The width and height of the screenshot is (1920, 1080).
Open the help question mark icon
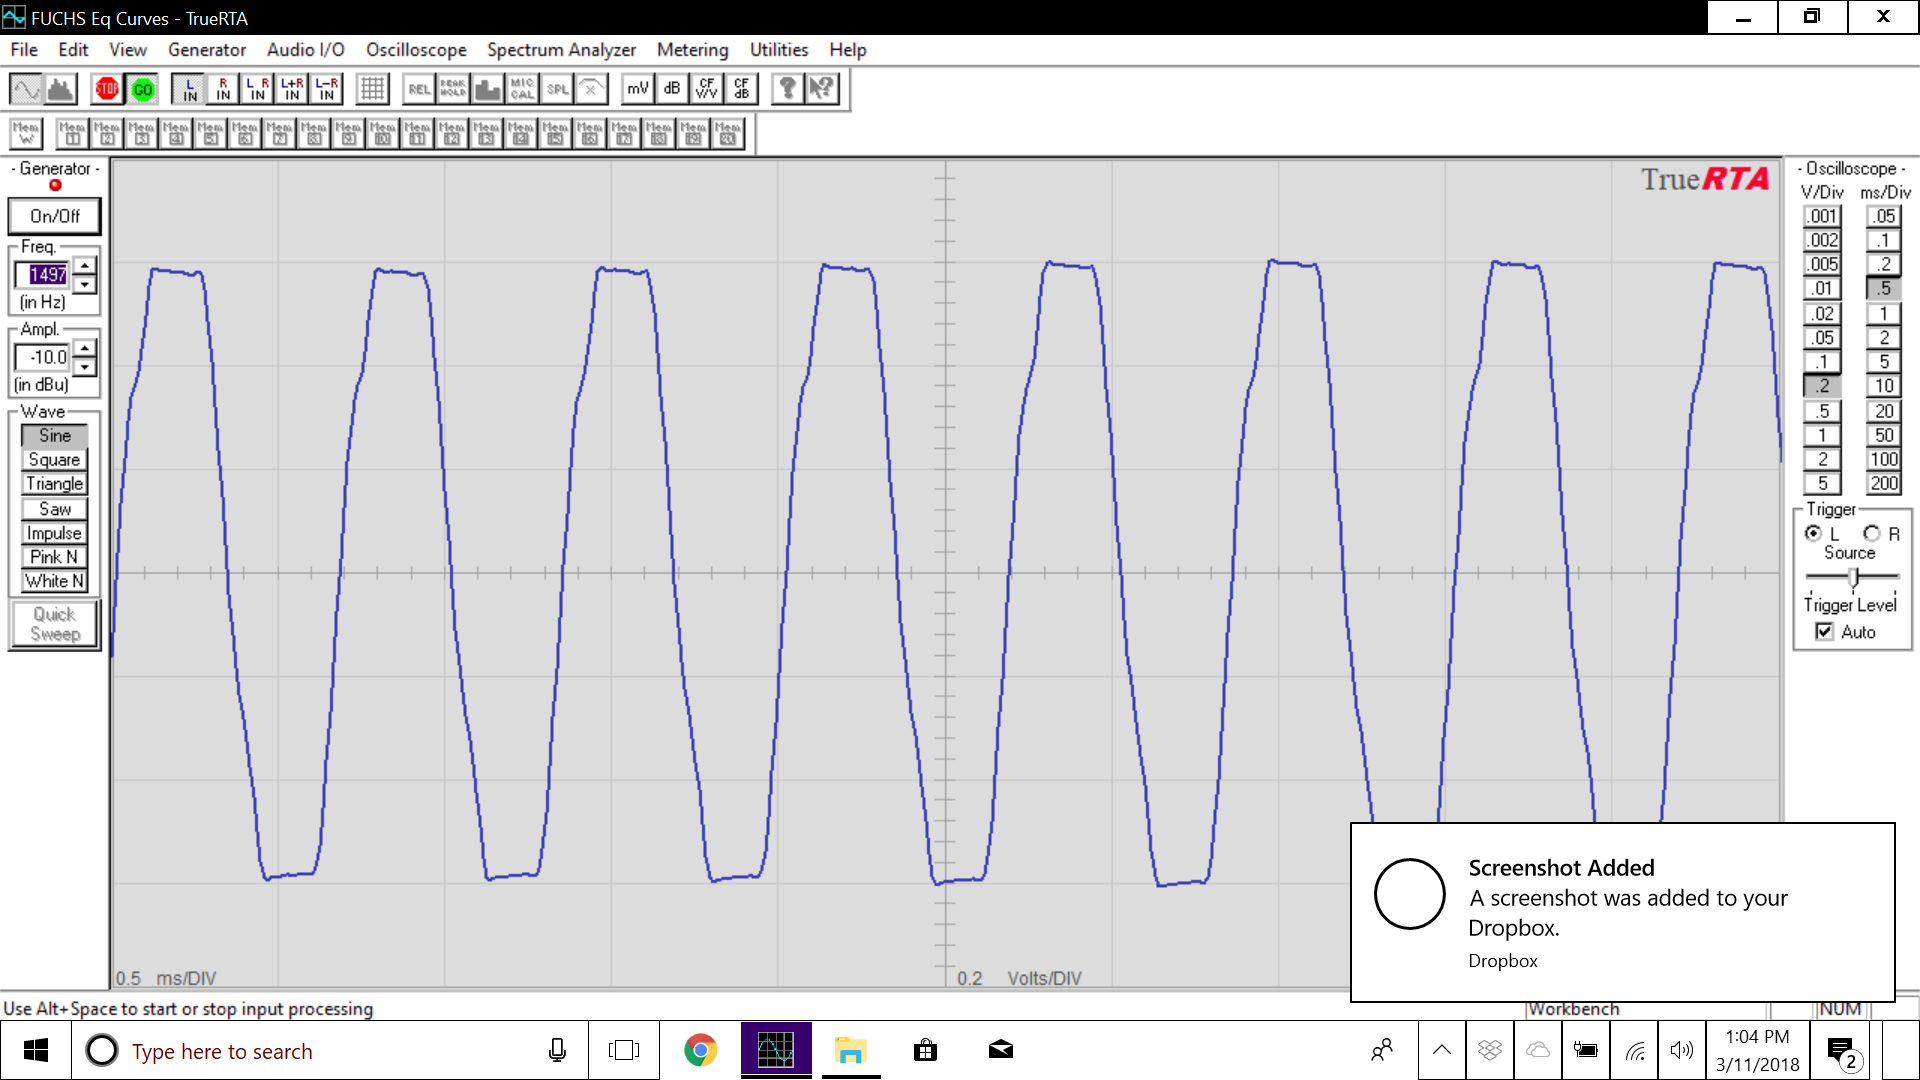coord(788,89)
